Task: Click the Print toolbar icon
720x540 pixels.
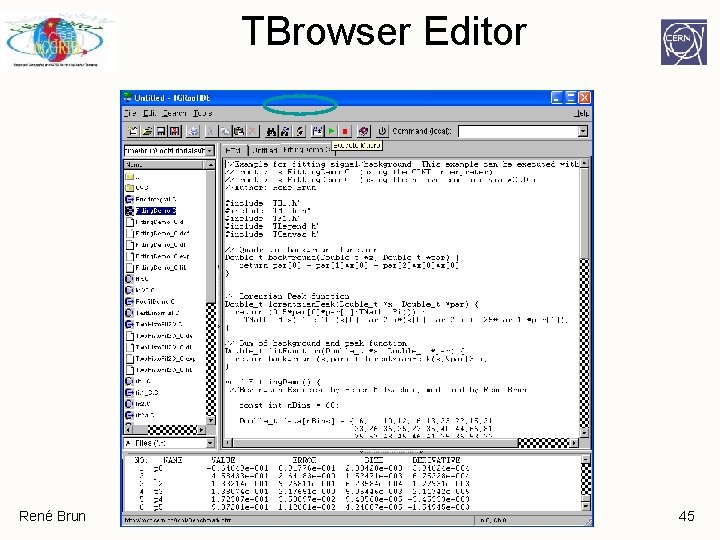Action: 193,131
